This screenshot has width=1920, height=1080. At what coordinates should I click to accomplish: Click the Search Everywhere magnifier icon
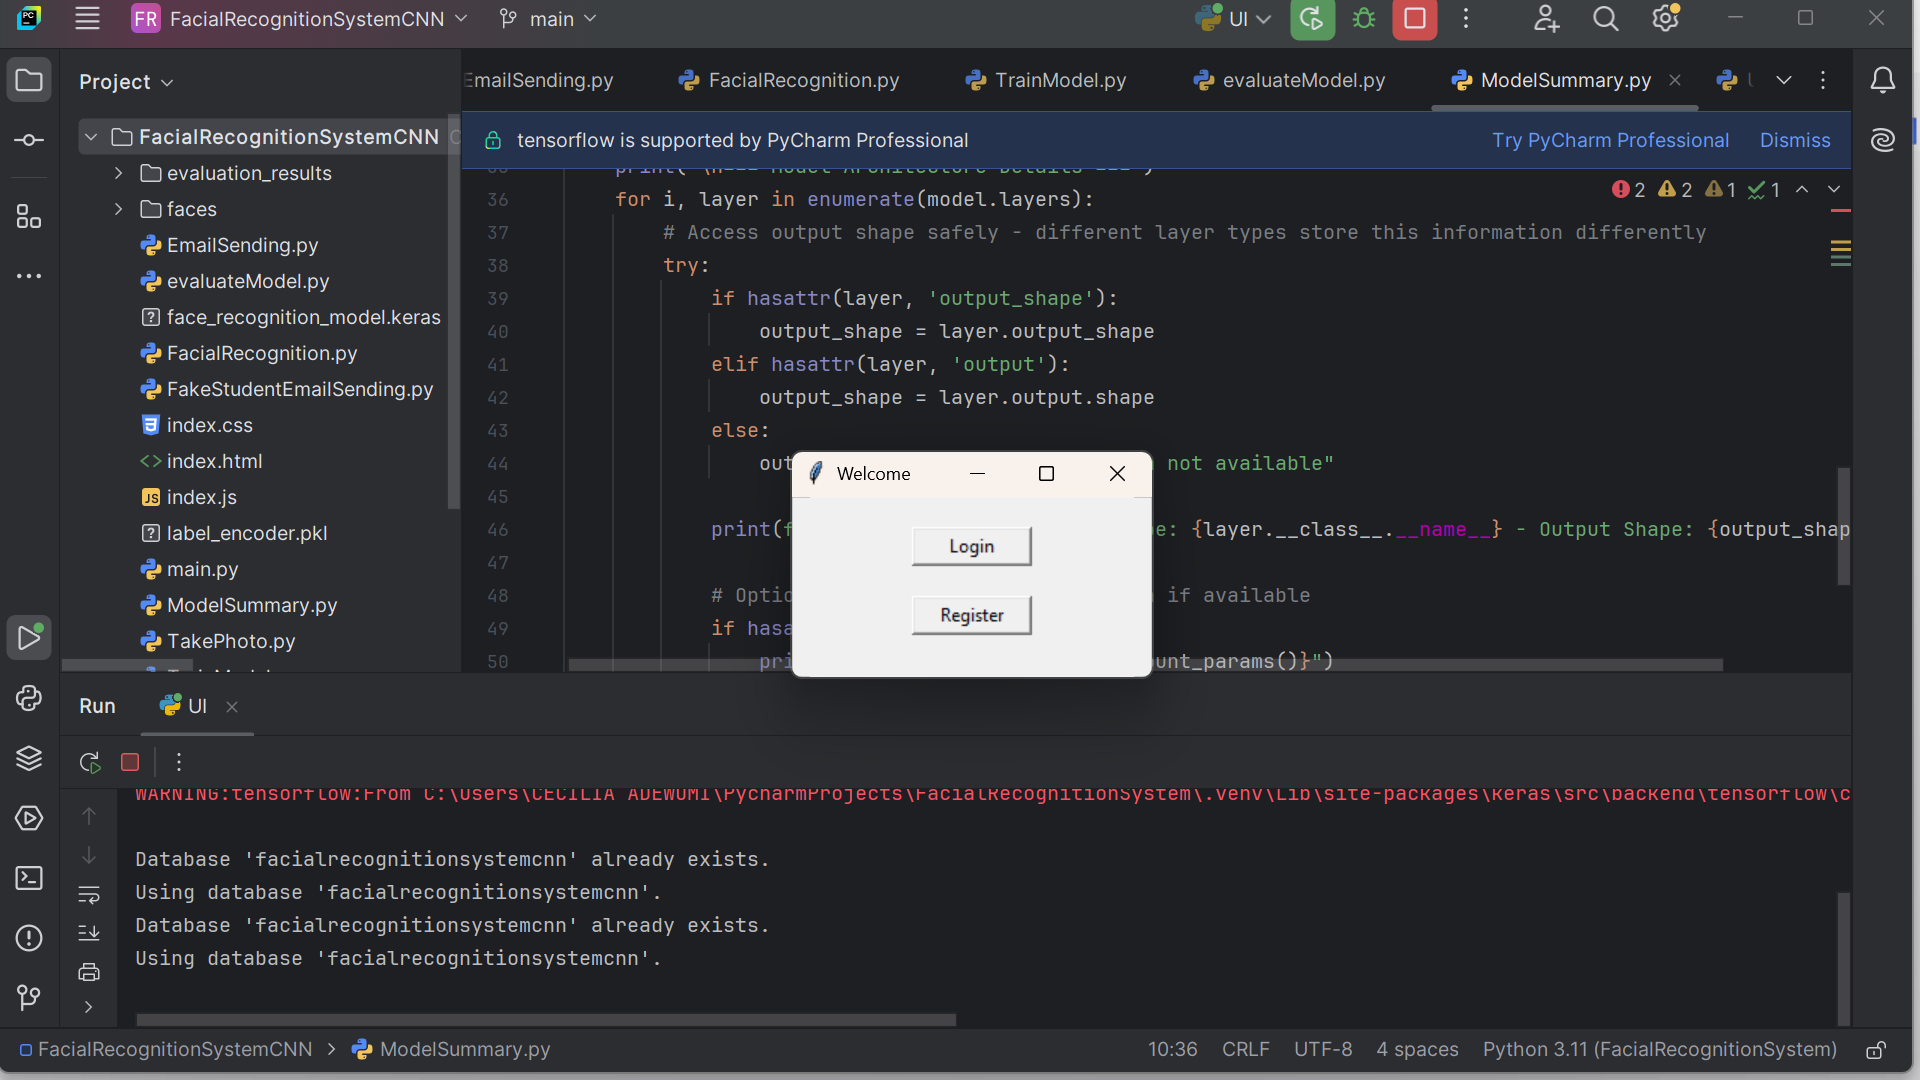tap(1605, 19)
